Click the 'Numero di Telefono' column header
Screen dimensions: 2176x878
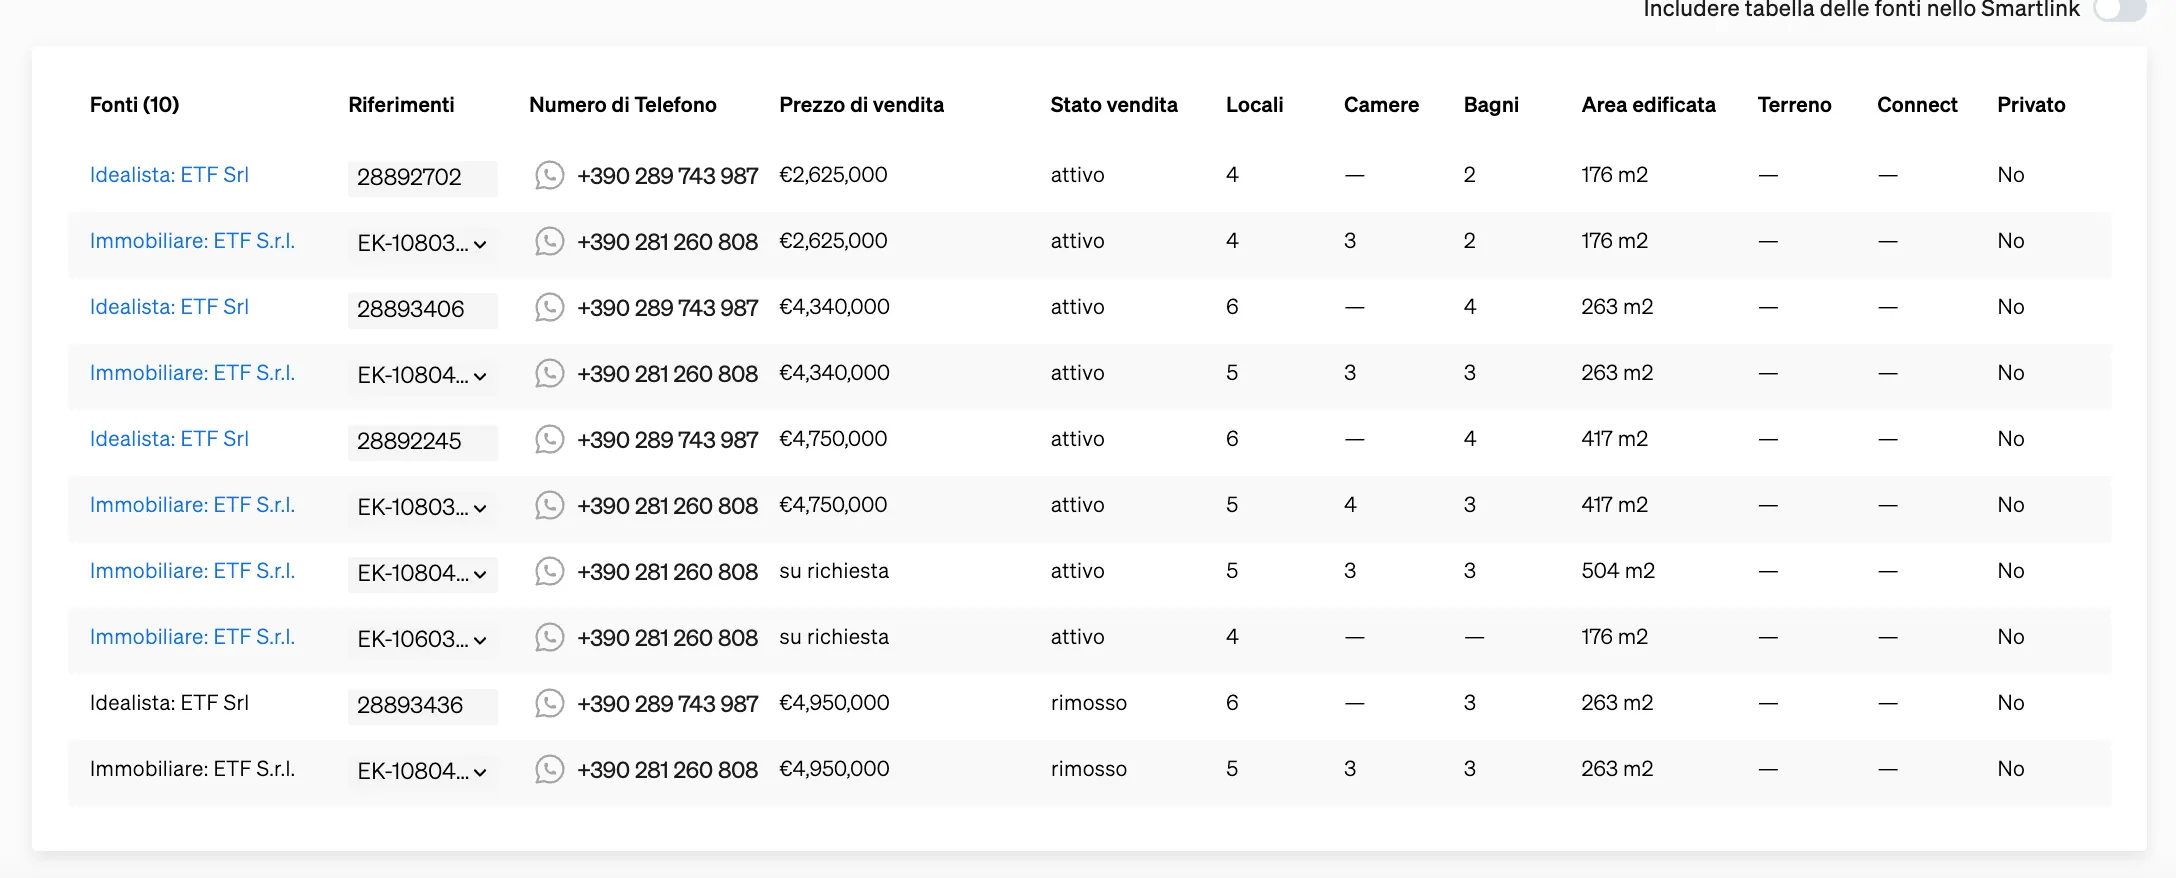tap(623, 105)
